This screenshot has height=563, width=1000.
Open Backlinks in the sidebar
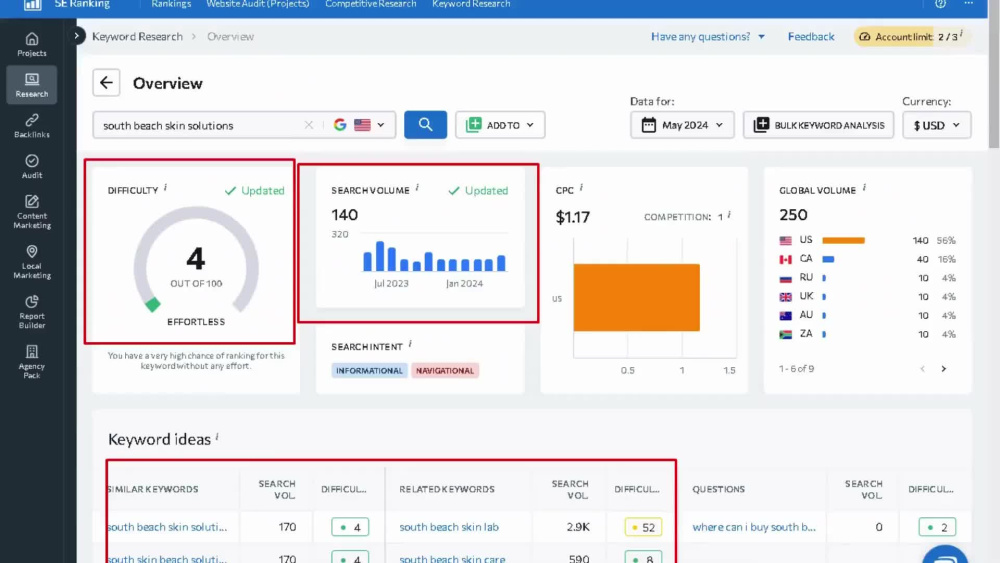(32, 126)
